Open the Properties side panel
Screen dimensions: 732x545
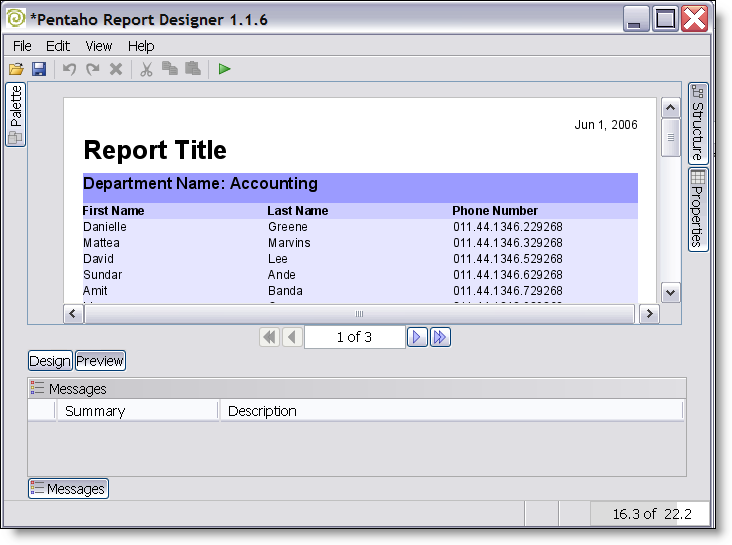point(698,210)
